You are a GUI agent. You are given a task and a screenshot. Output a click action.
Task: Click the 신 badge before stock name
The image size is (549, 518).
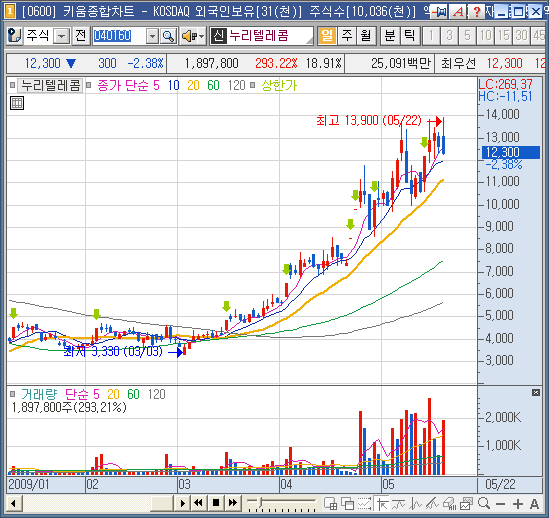coord(219,36)
